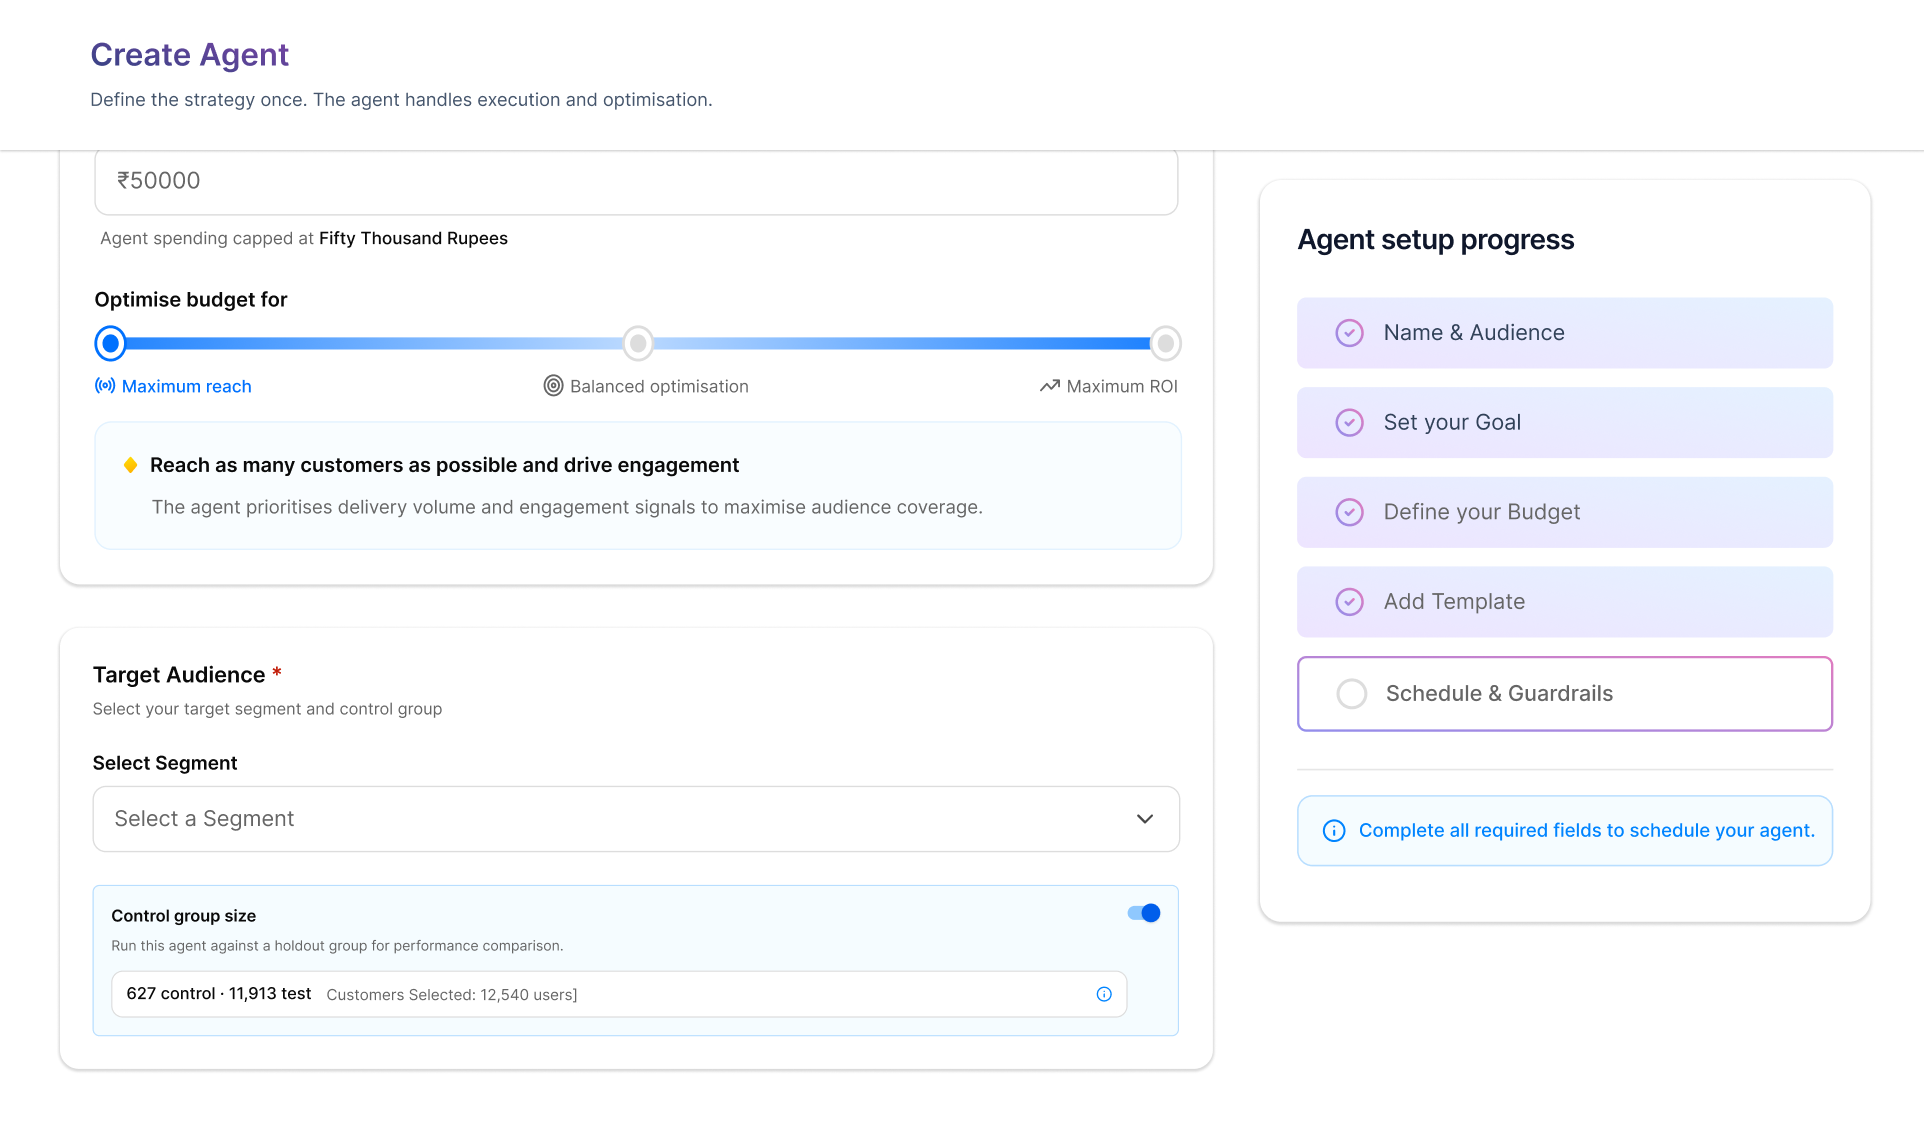Click 'Create Agent' page title
This screenshot has width=1924, height=1132.
tap(189, 54)
